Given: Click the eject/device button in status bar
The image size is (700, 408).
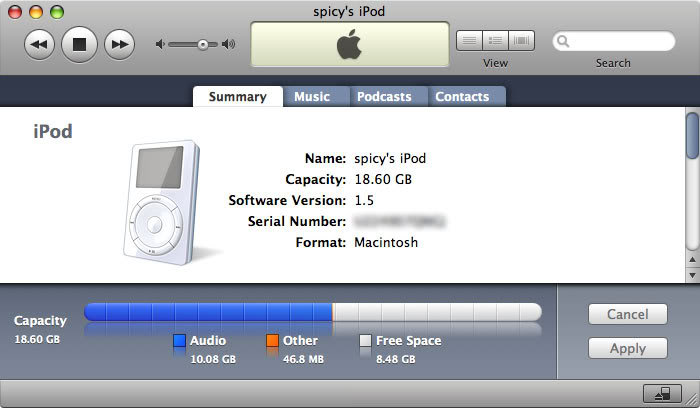Looking at the screenshot, I should 662,394.
